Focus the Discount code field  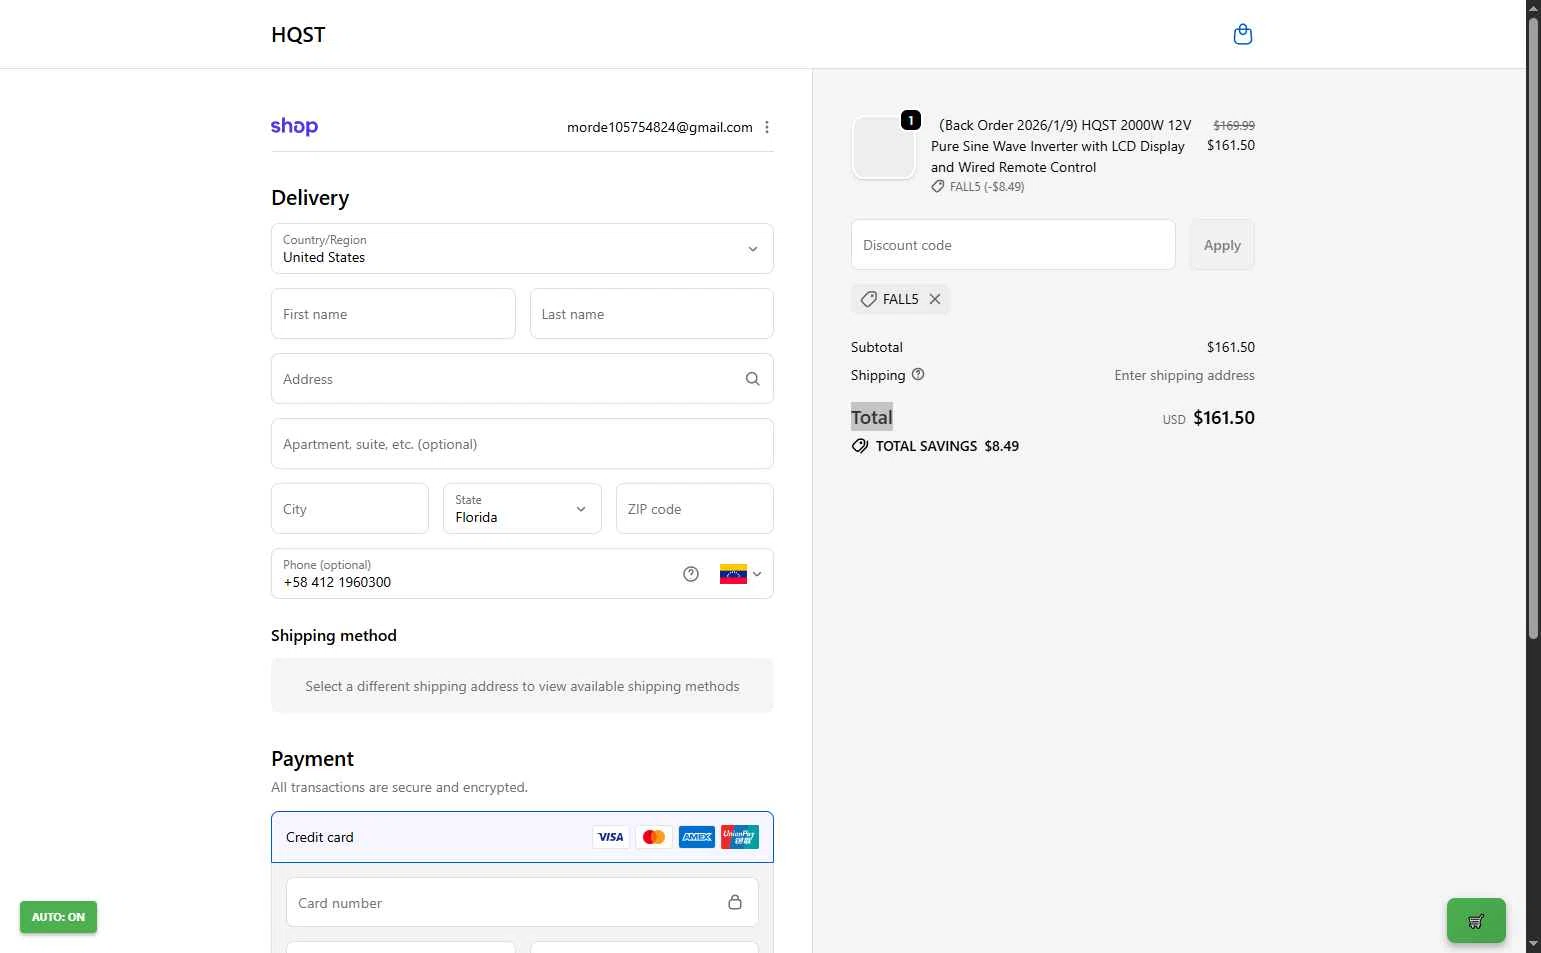[x=1013, y=245]
